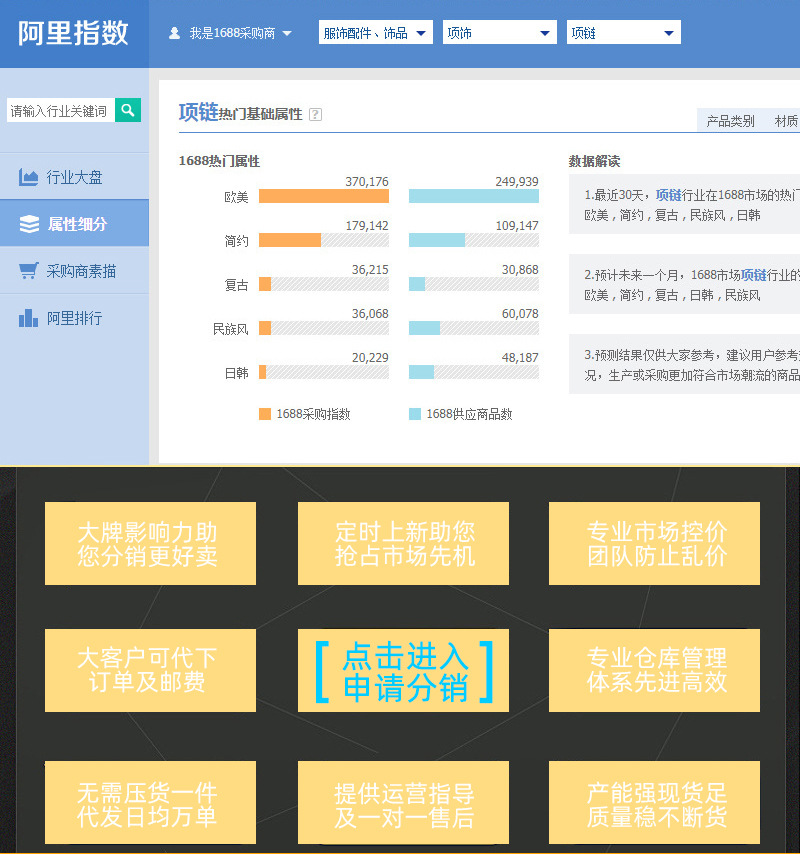Click the blue 项链 link in note 1
The height and width of the screenshot is (854, 800).
point(668,195)
